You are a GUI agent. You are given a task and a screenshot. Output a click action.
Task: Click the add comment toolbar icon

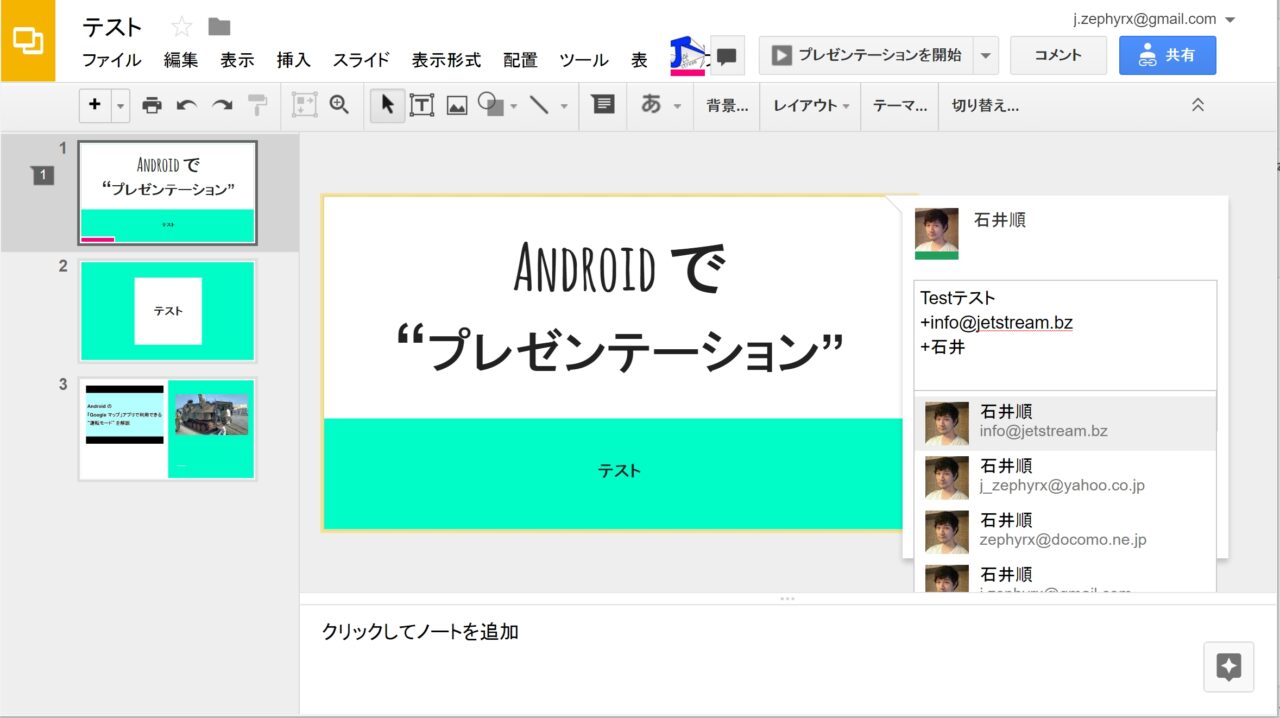pos(603,104)
